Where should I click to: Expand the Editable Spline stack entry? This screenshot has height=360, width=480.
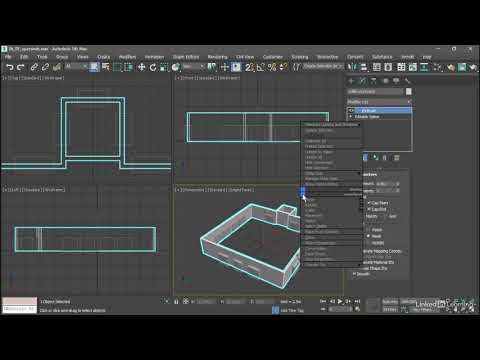point(351,117)
